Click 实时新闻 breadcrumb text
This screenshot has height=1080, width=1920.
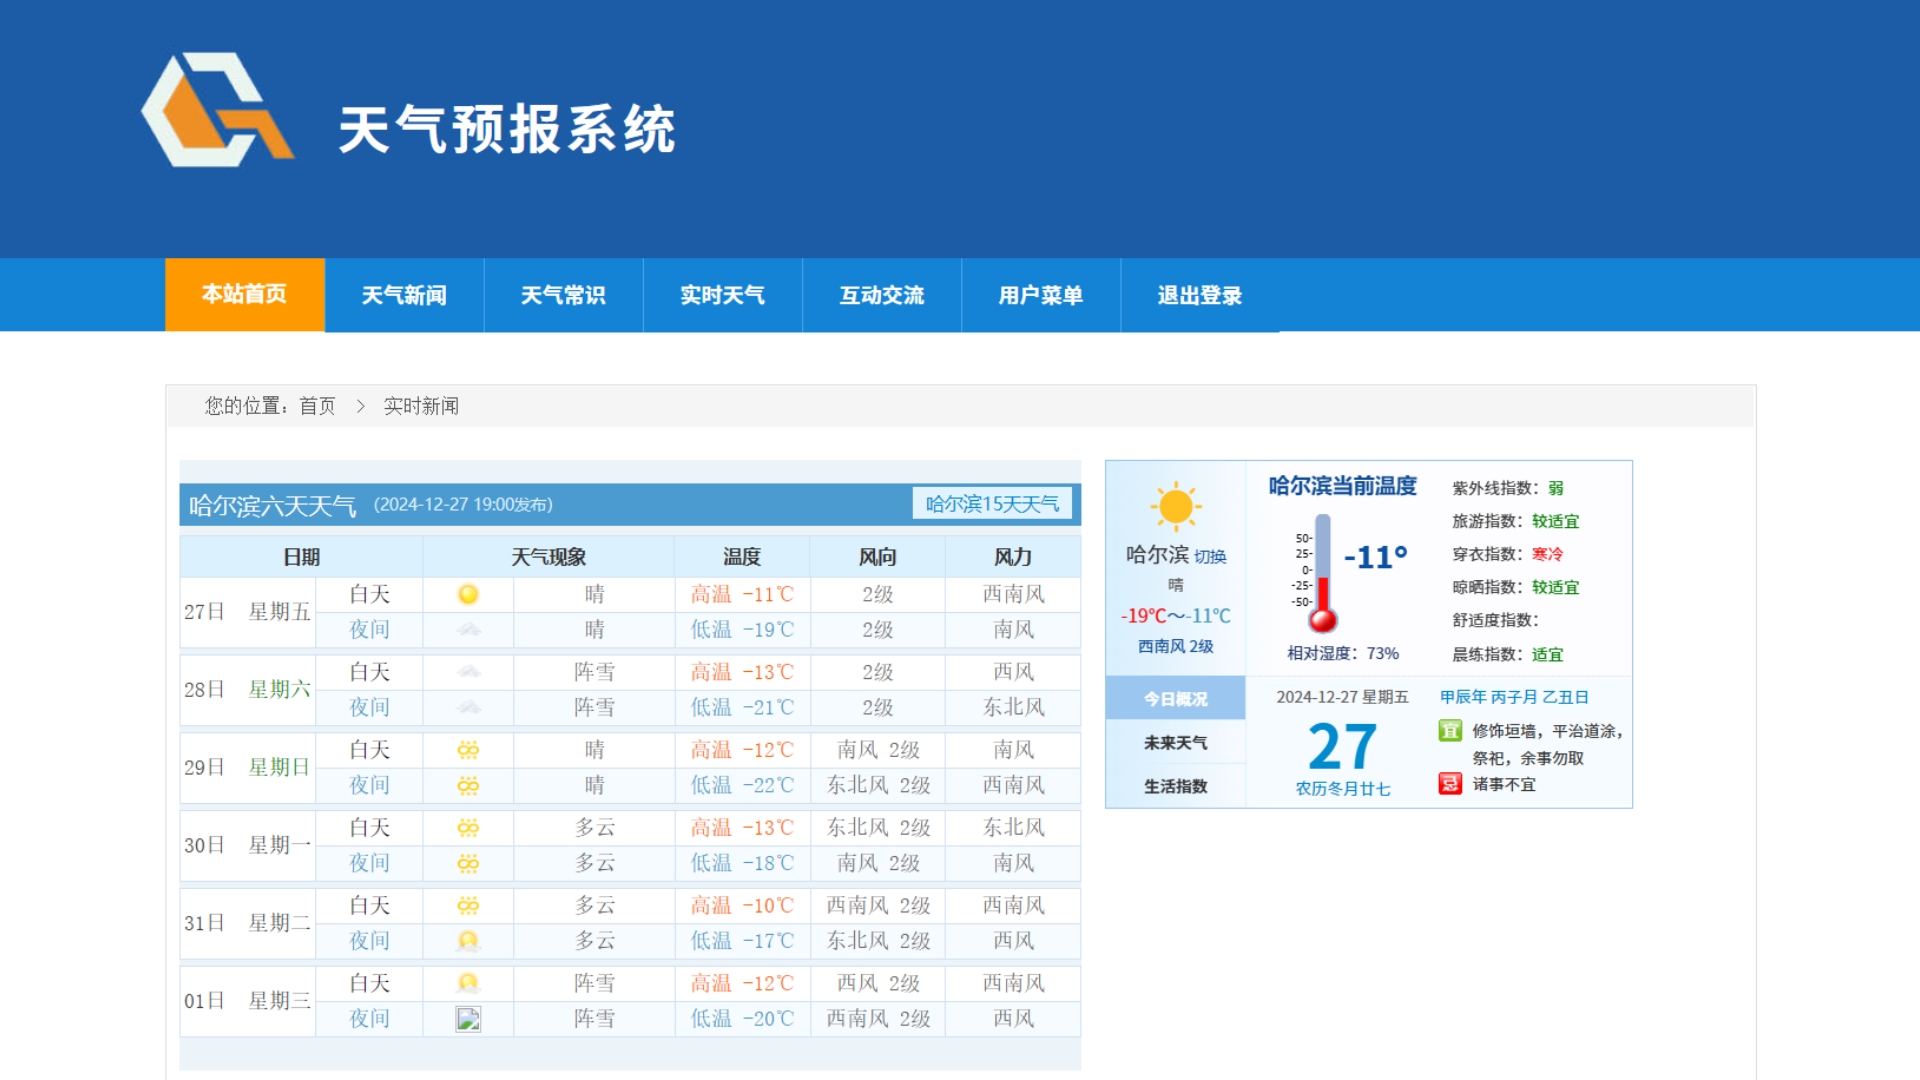tap(421, 406)
